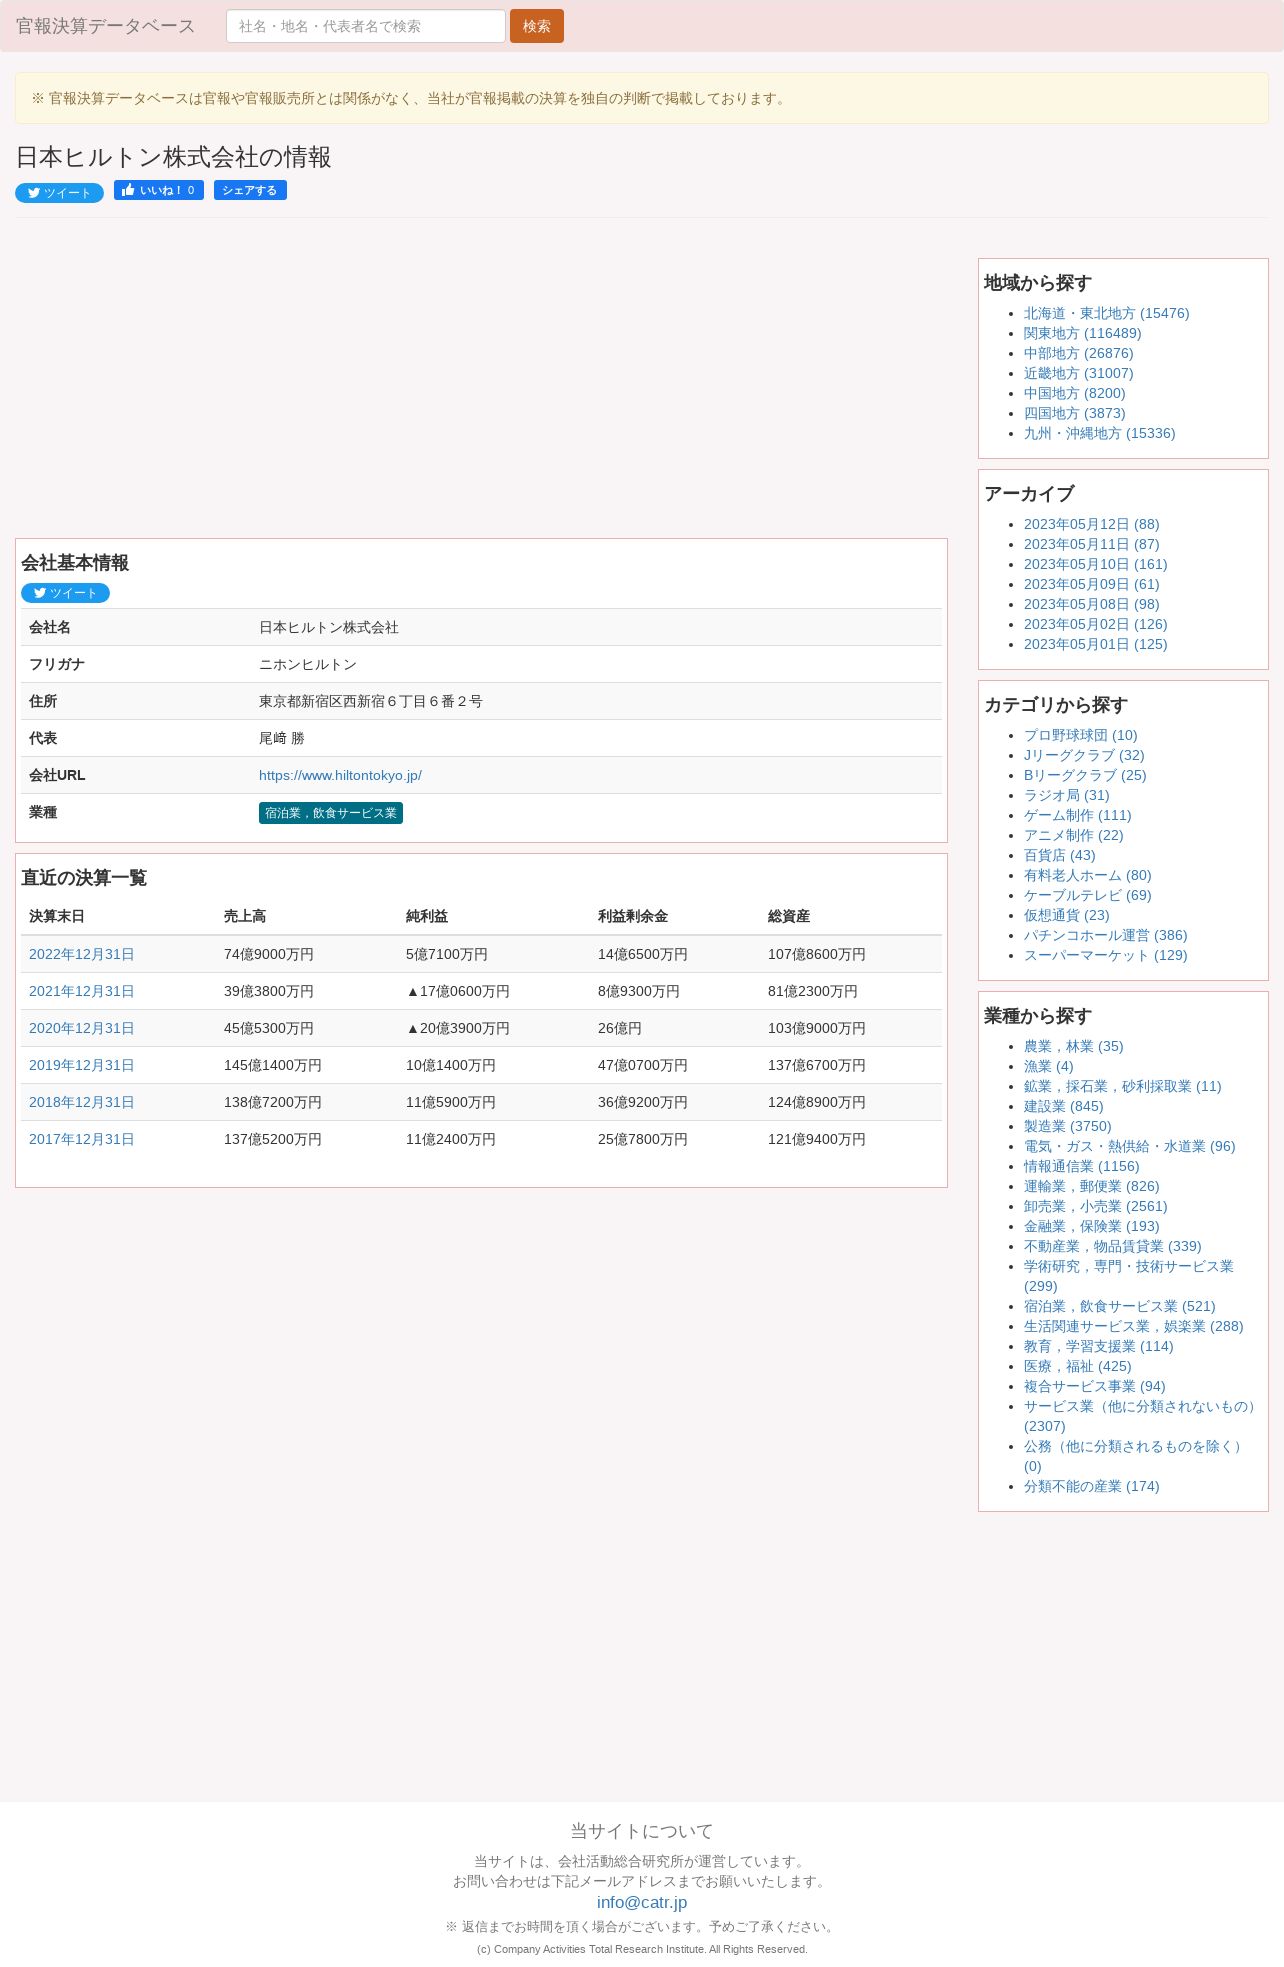This screenshot has width=1284, height=1967.
Task: Click the top ツイート button under the heading
Action: 59,193
